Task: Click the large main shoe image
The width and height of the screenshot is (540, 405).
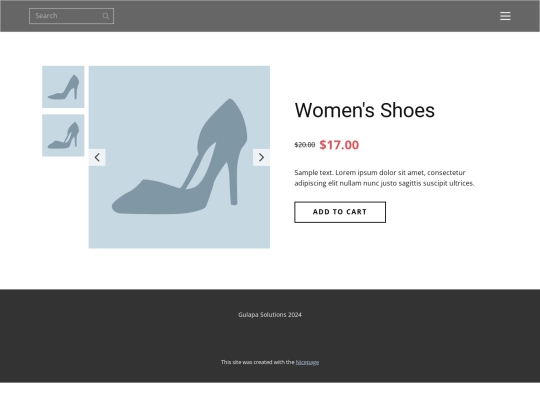Action: pyautogui.click(x=179, y=157)
